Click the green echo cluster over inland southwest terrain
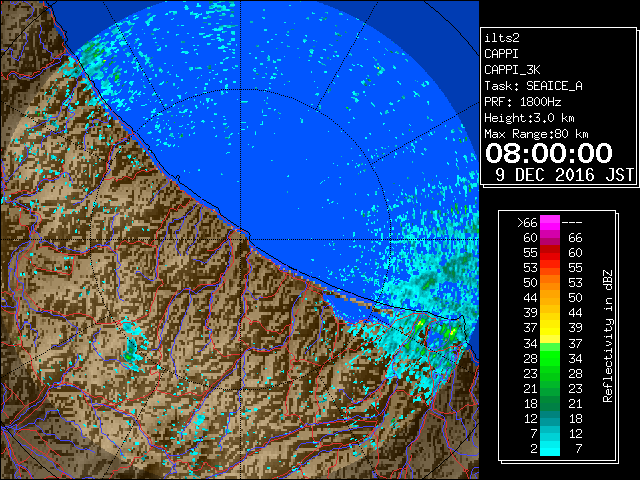This screenshot has height=480, width=640. coord(131,351)
